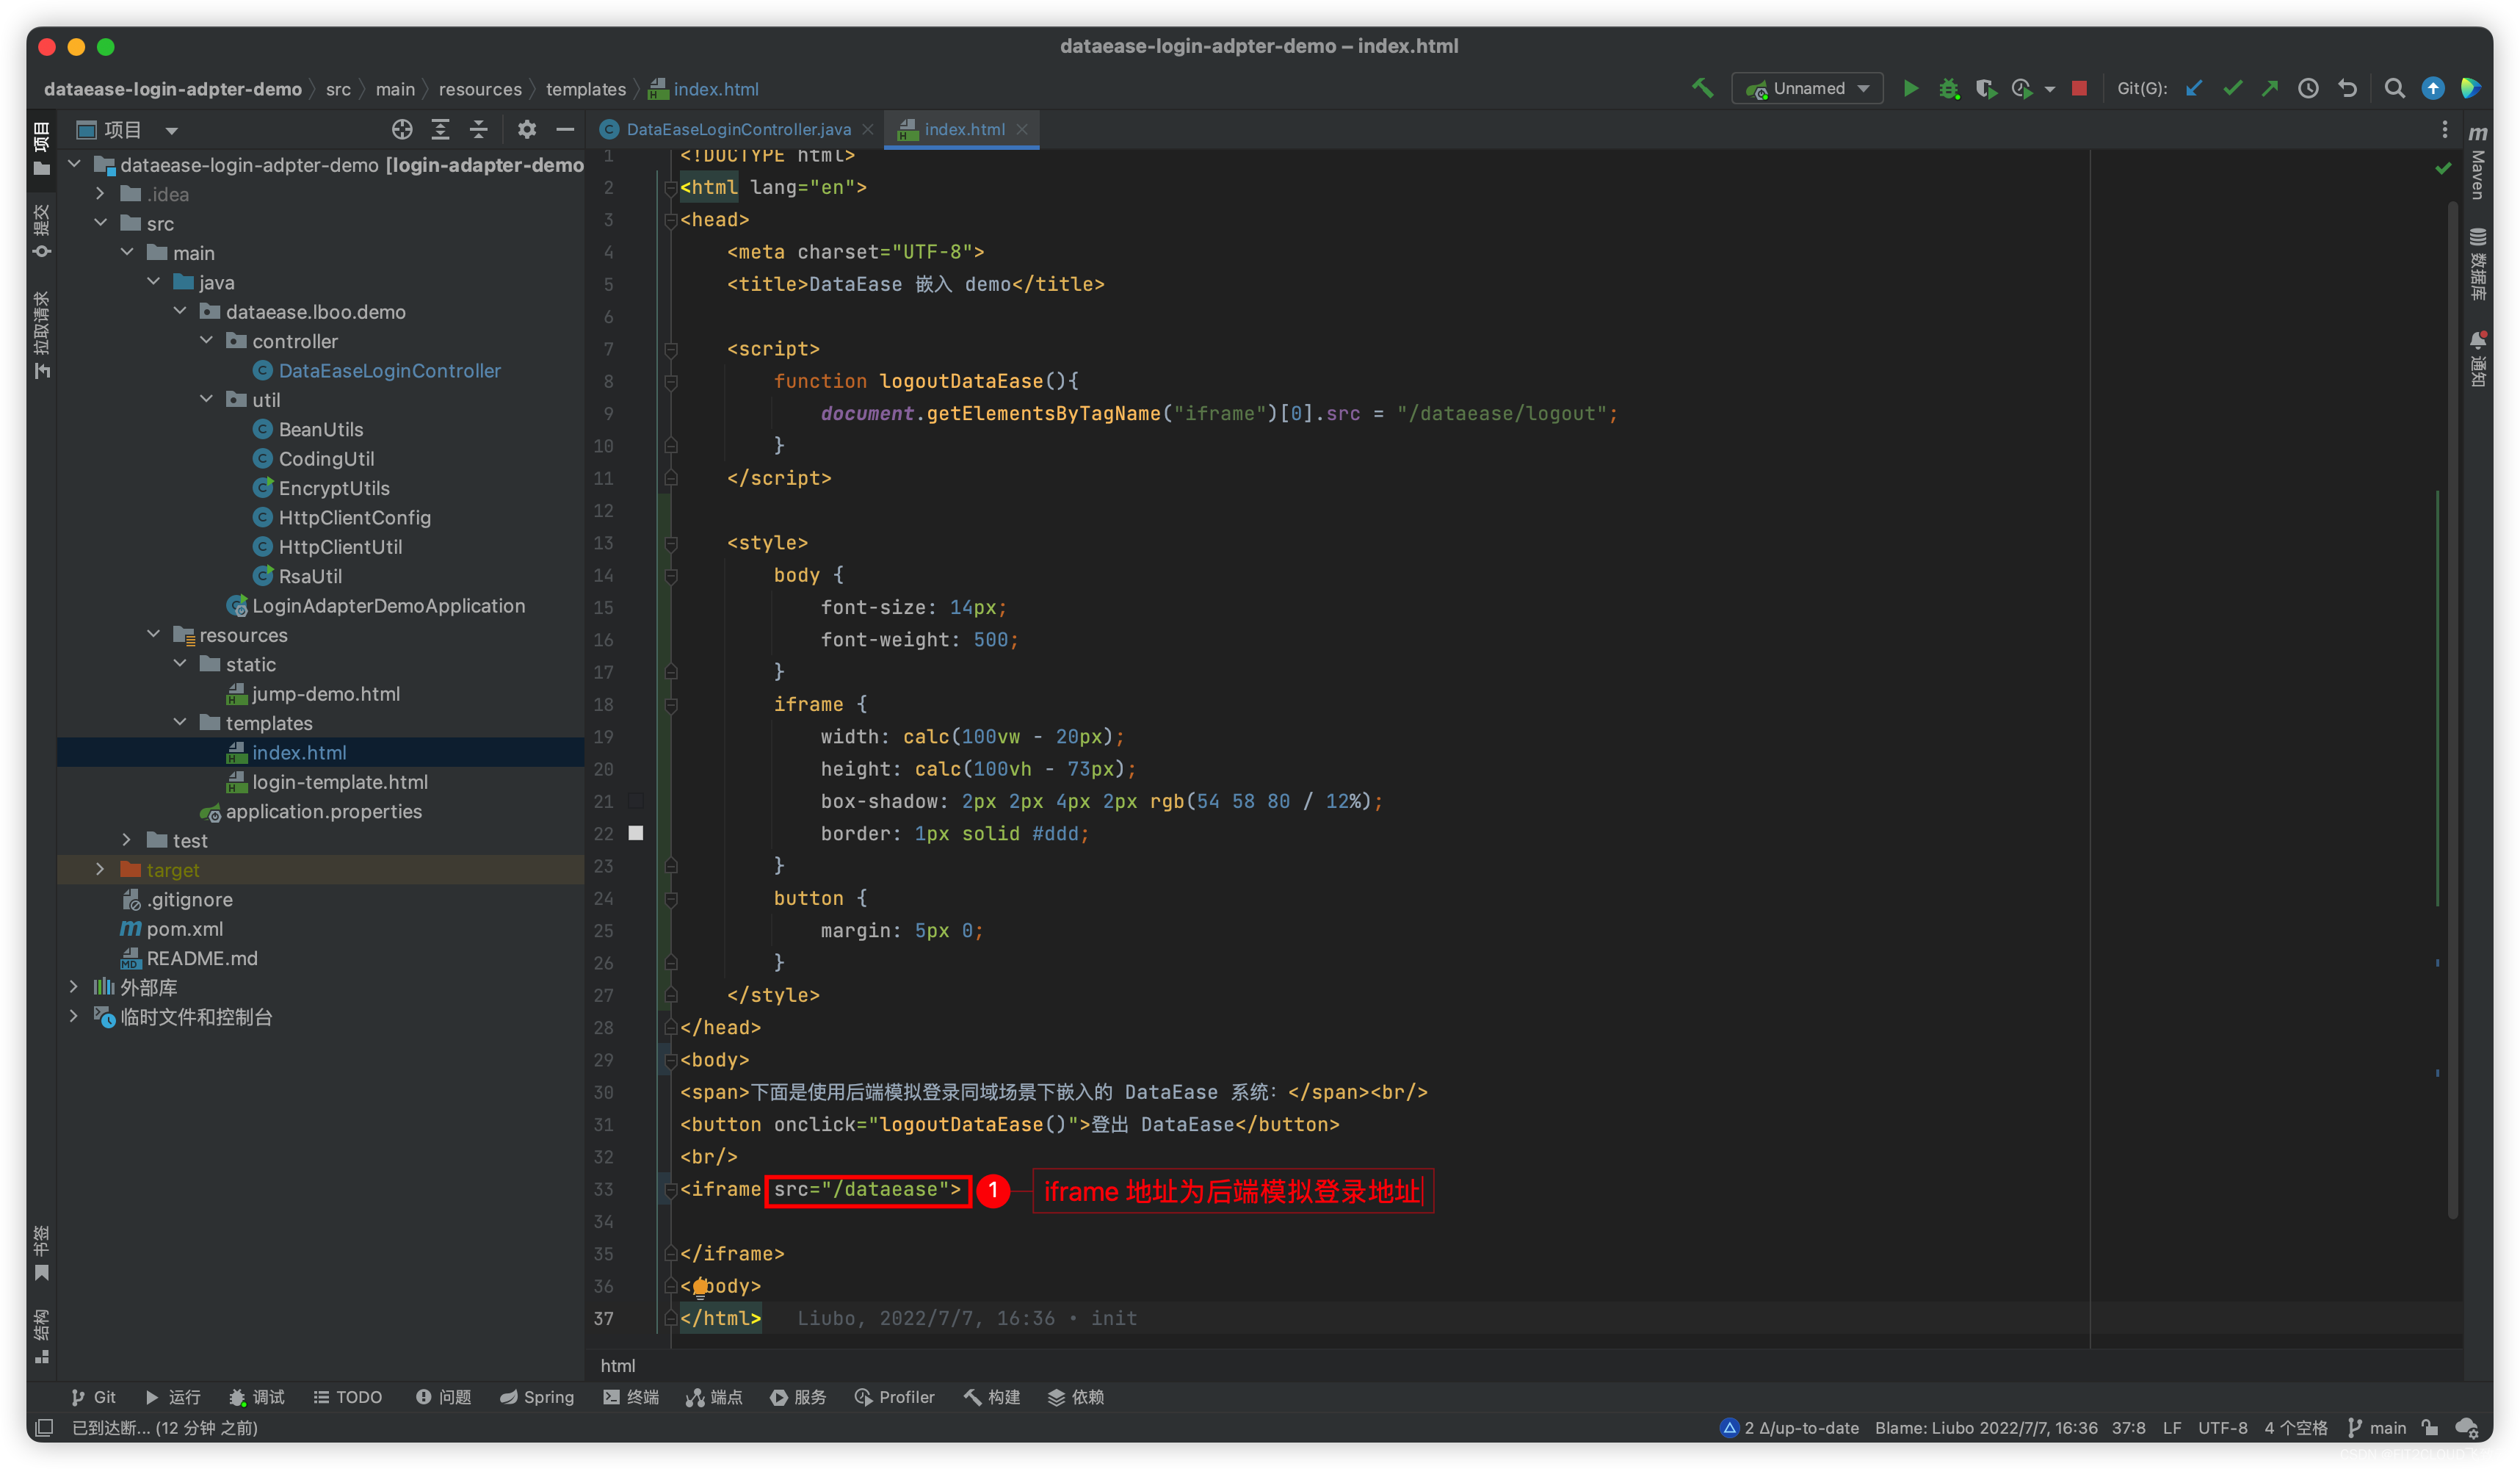
Task: Click the main branch widget in status bar
Action: [x=2377, y=1428]
